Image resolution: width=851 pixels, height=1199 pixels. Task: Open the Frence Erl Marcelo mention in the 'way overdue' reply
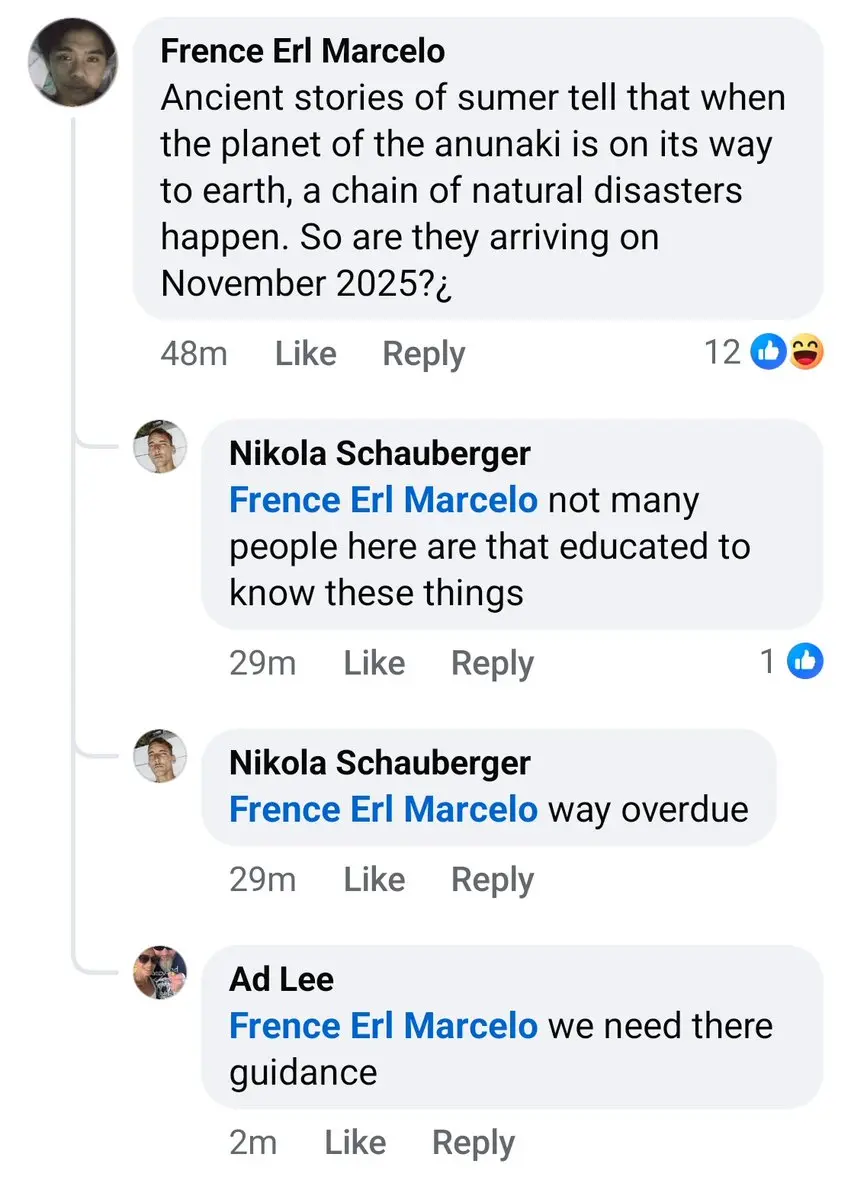[x=384, y=809]
